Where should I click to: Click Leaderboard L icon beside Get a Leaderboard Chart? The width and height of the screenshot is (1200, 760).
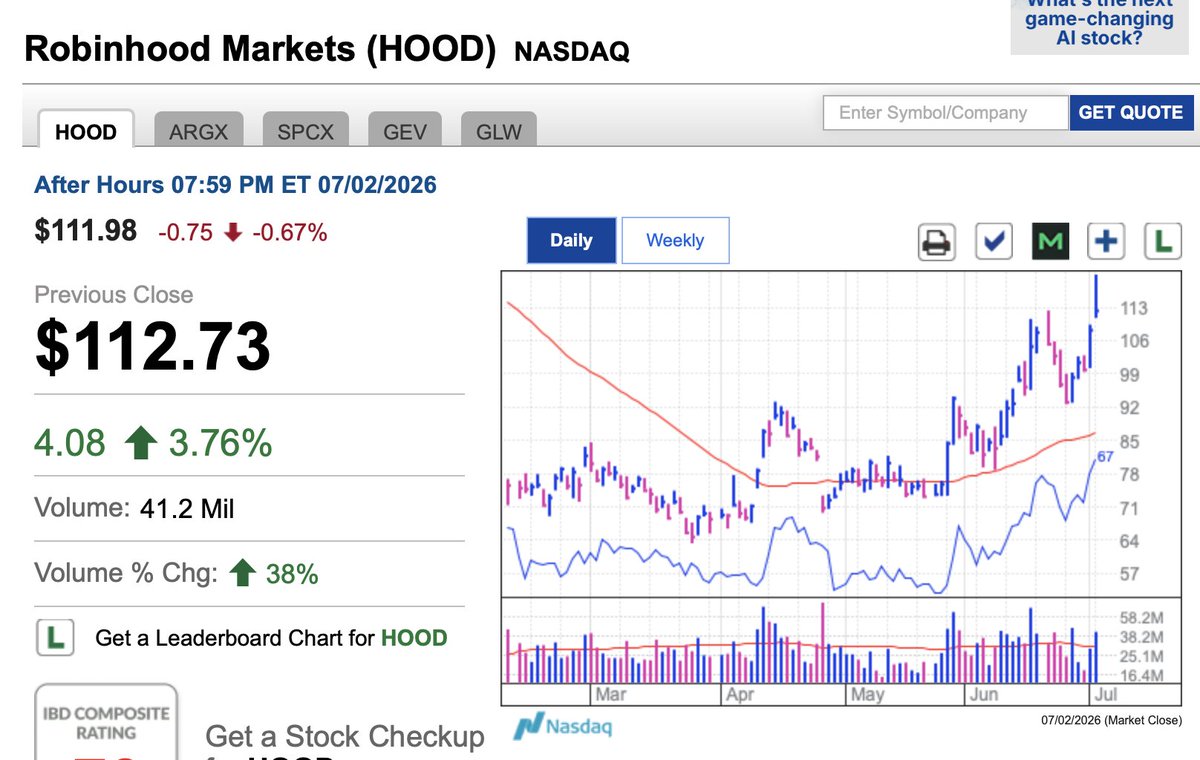pos(56,637)
